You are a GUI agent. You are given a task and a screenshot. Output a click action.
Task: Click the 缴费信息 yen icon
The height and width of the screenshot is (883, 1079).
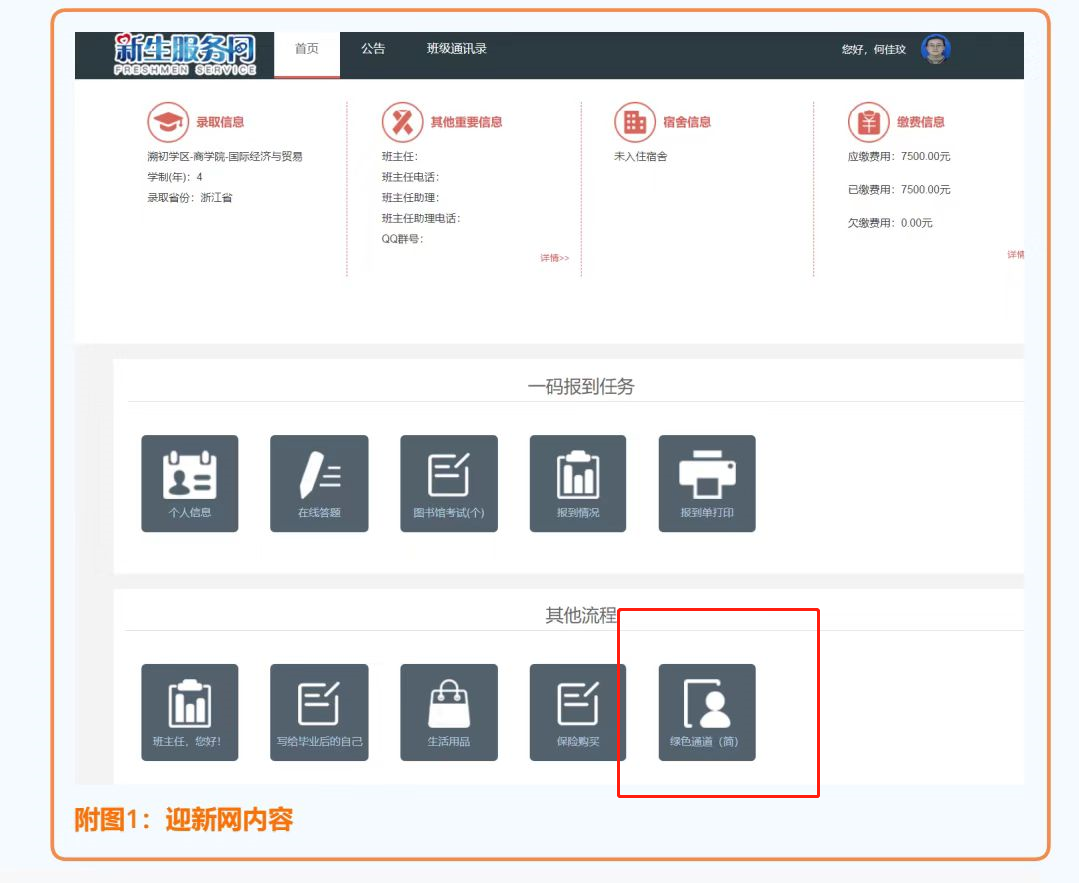pos(868,123)
